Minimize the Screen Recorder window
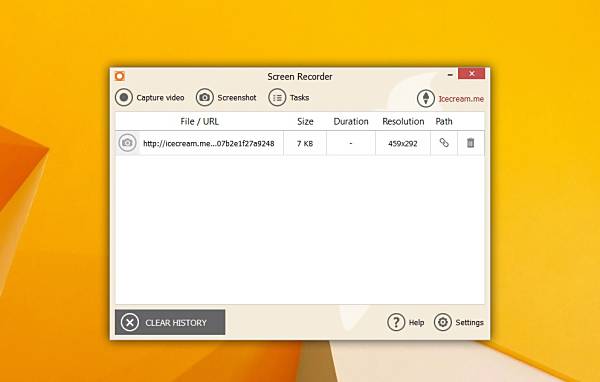Screen dimensions: 600x382 450,75
